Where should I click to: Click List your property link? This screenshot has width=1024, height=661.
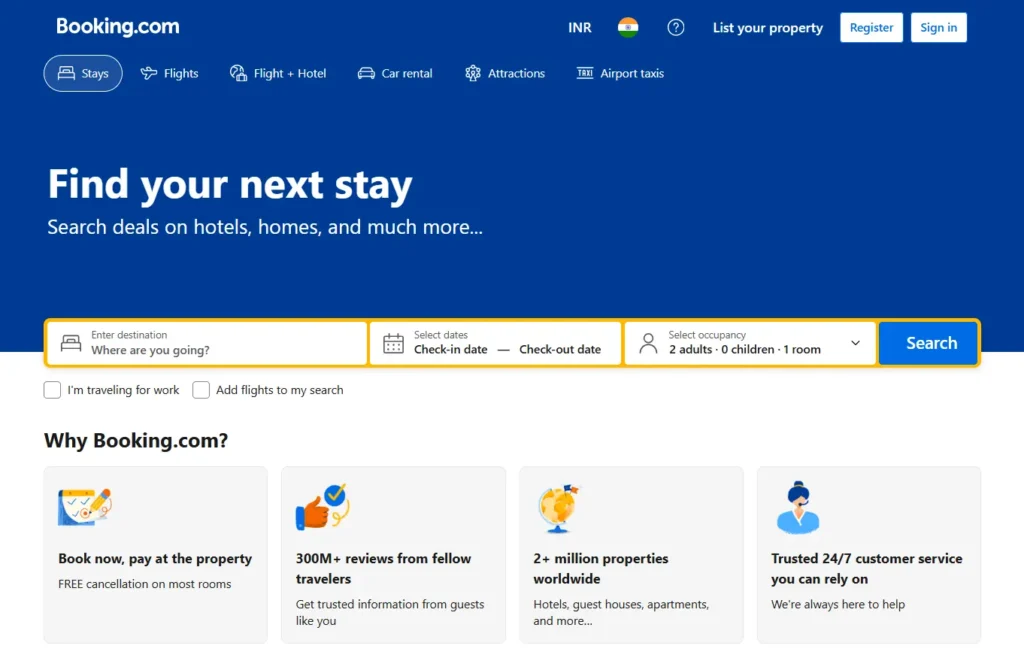(x=767, y=27)
